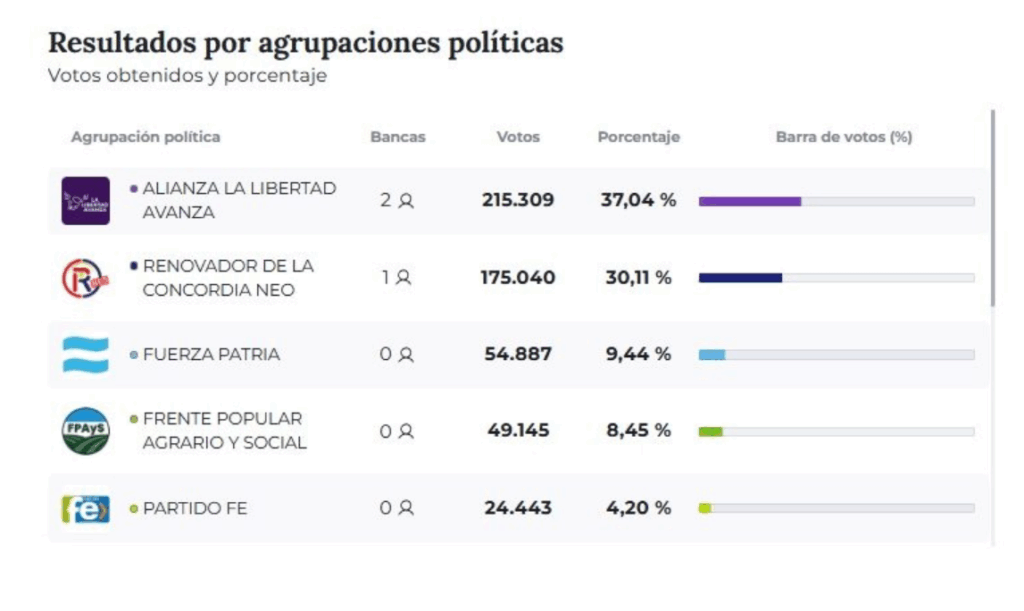Select the FRENTE POPULAR AGRARIO Y SOCIAL name
The image size is (1024, 611).
(224, 431)
